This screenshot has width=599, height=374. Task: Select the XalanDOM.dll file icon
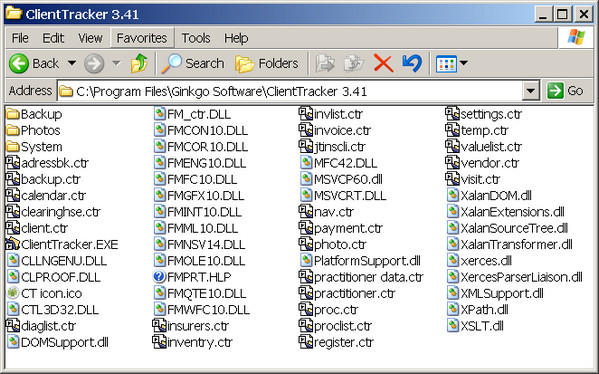coord(453,195)
